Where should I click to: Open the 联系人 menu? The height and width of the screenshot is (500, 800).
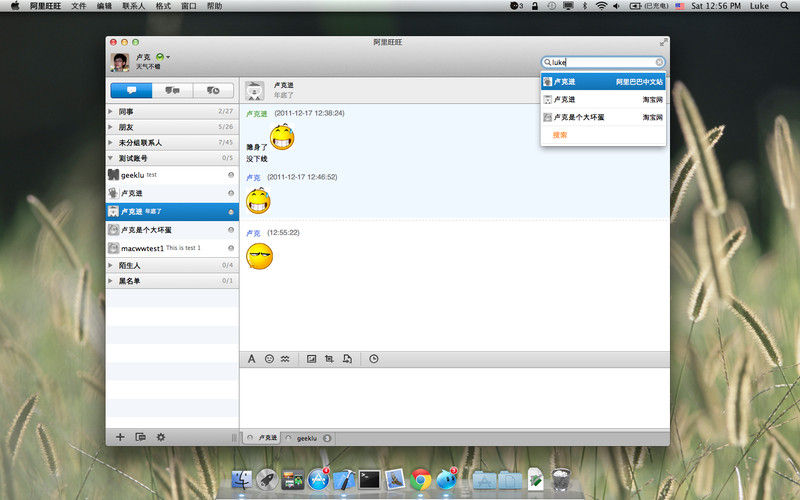click(134, 6)
